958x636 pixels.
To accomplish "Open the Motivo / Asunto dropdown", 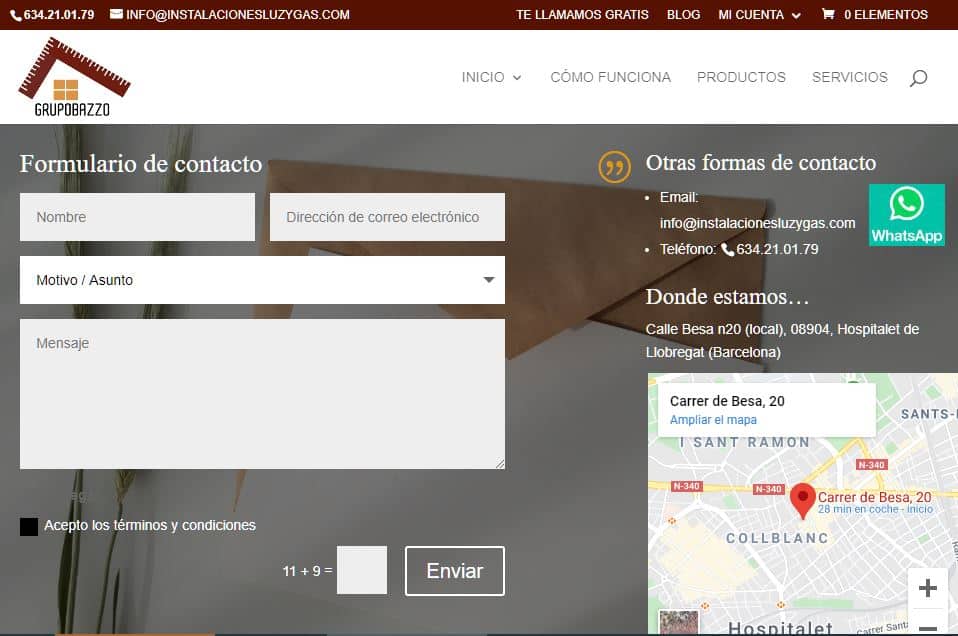I will click(262, 280).
